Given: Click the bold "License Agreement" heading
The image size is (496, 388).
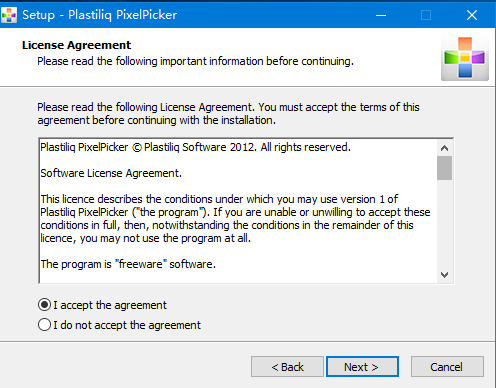Looking at the screenshot, I should pos(77,45).
